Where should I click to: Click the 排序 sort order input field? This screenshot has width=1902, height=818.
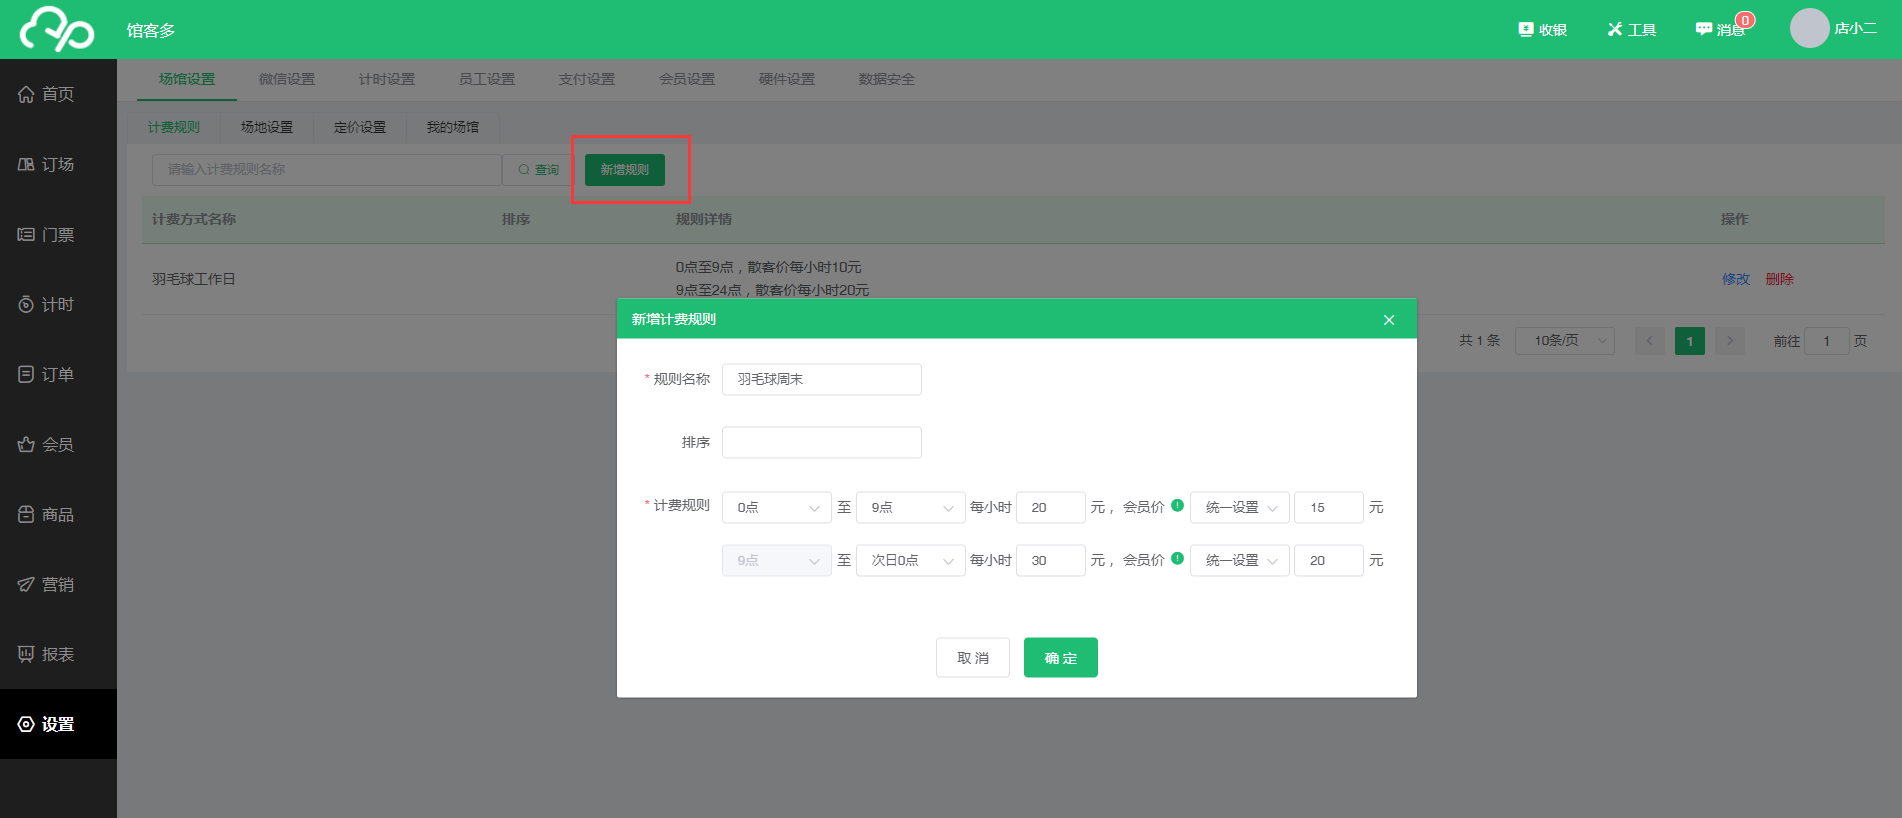(x=821, y=443)
